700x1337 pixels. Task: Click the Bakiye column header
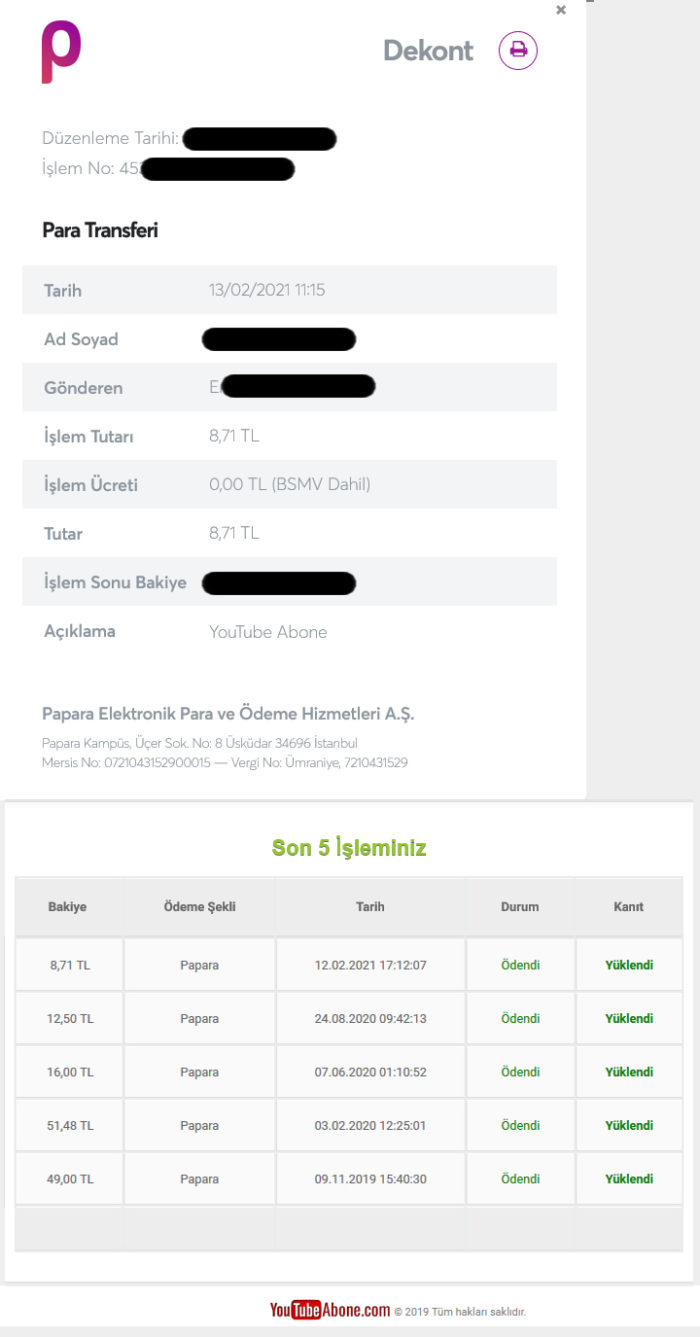tap(68, 907)
